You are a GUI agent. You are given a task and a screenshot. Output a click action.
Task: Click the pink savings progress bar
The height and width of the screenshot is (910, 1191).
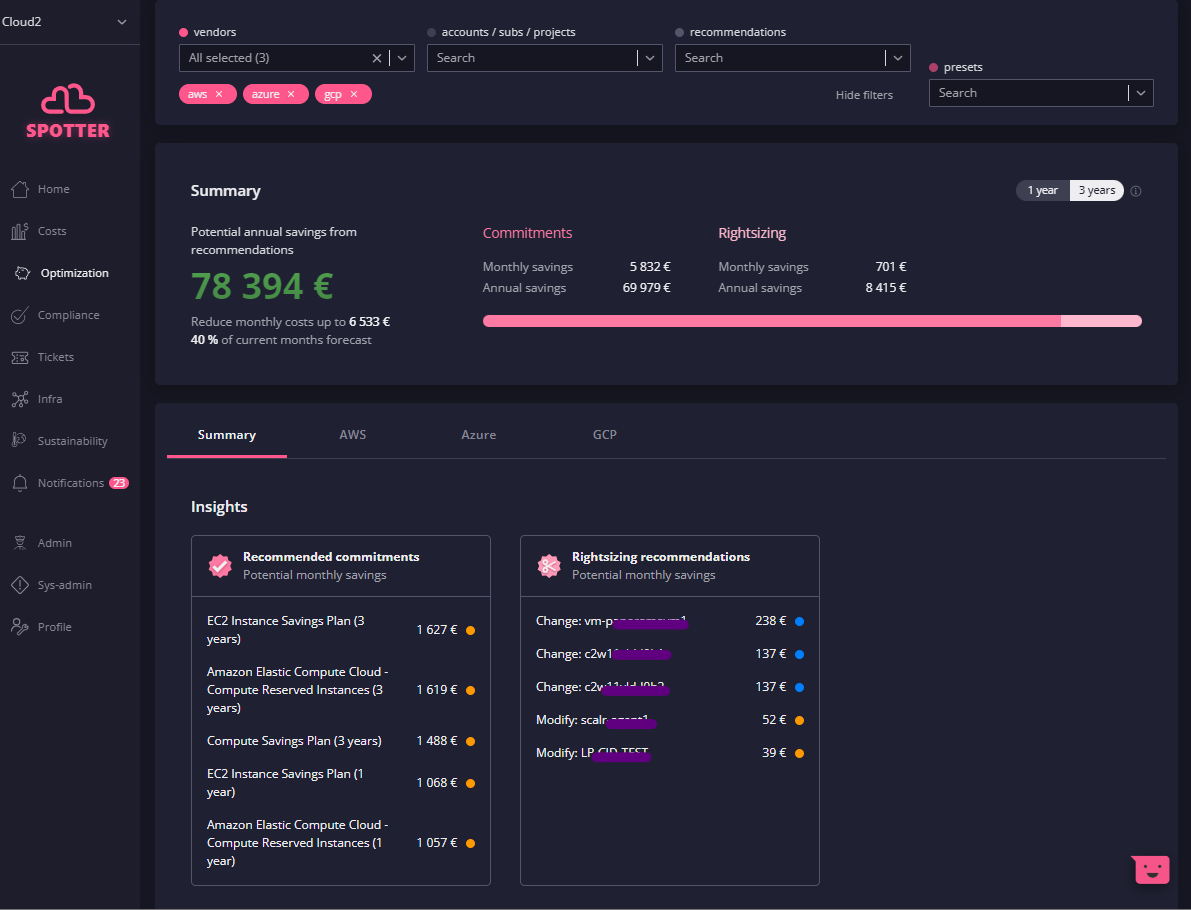[770, 321]
